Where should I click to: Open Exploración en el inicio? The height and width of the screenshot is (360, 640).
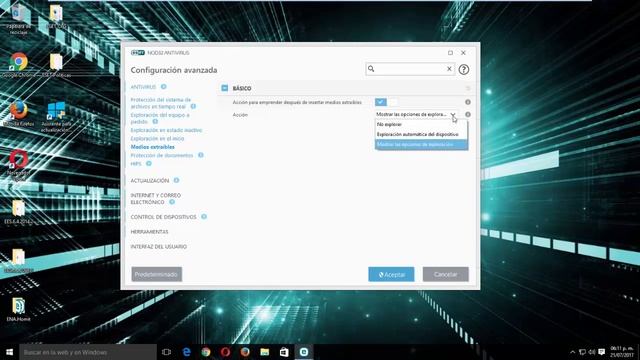tap(157, 139)
